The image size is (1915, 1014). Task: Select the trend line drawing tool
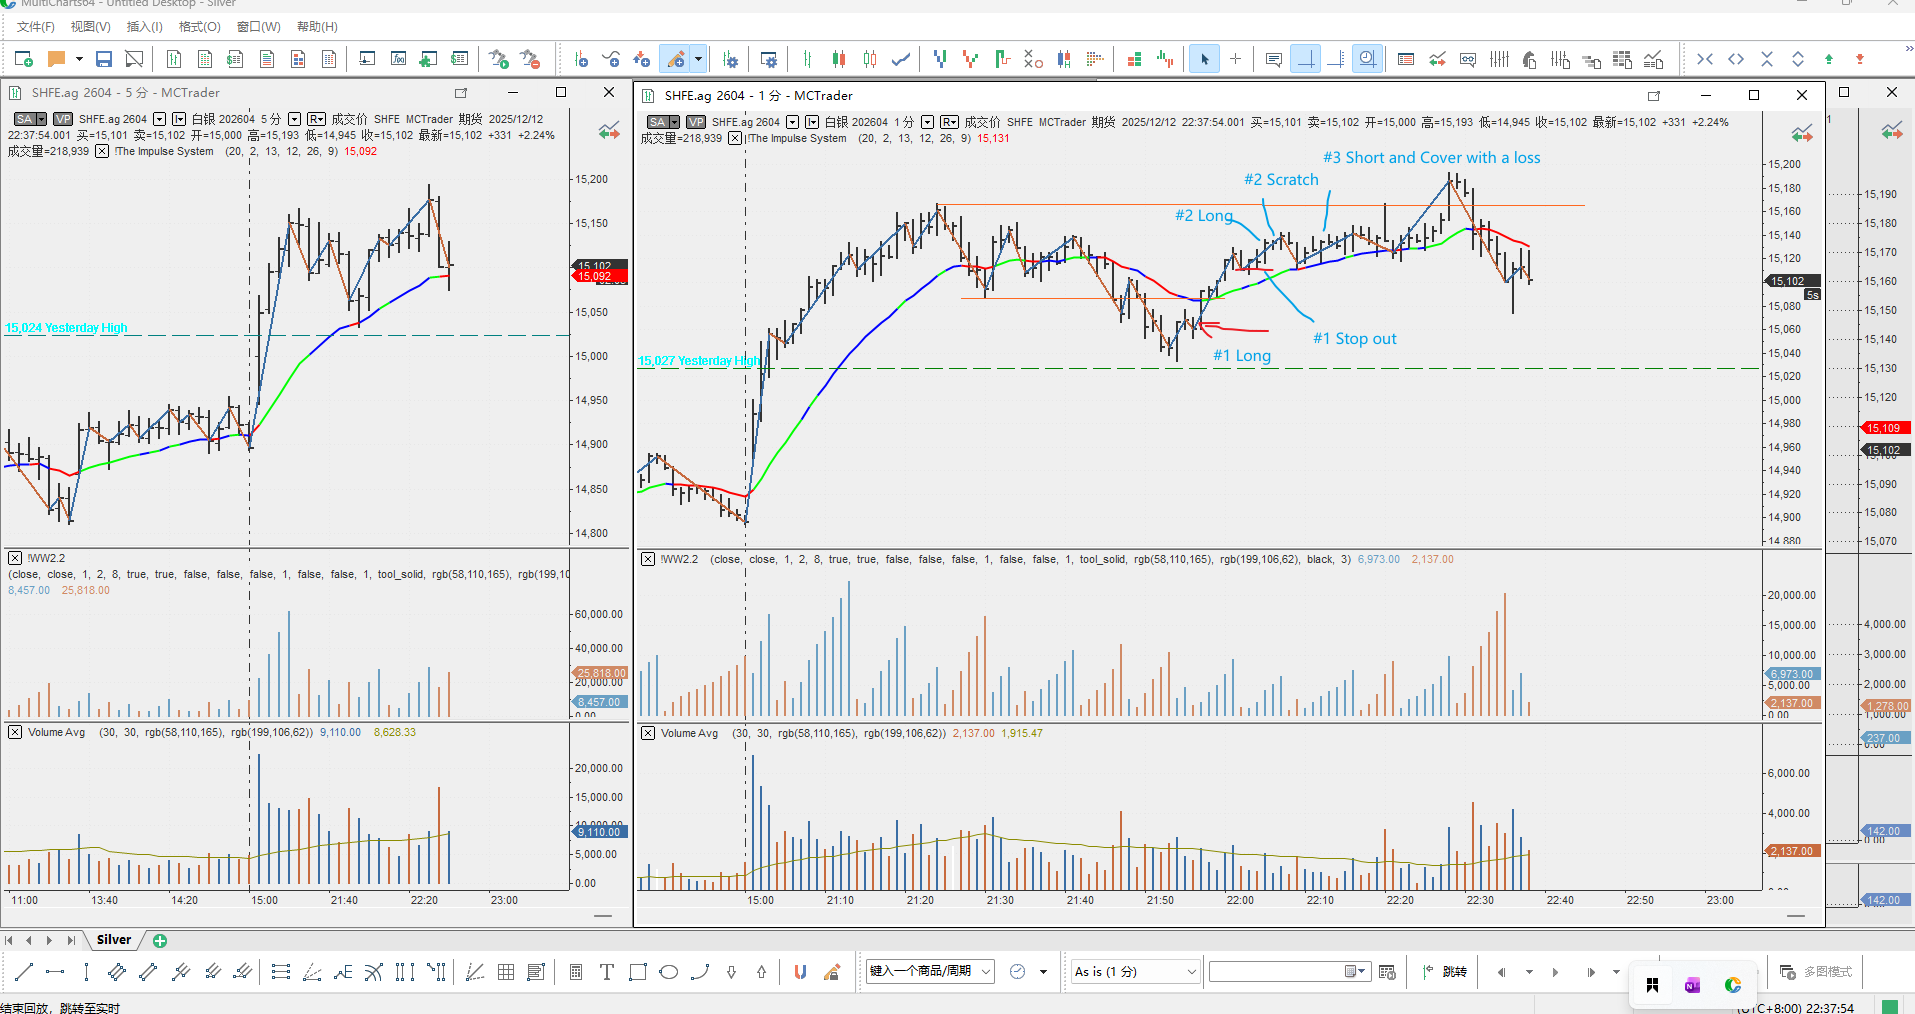click(25, 971)
